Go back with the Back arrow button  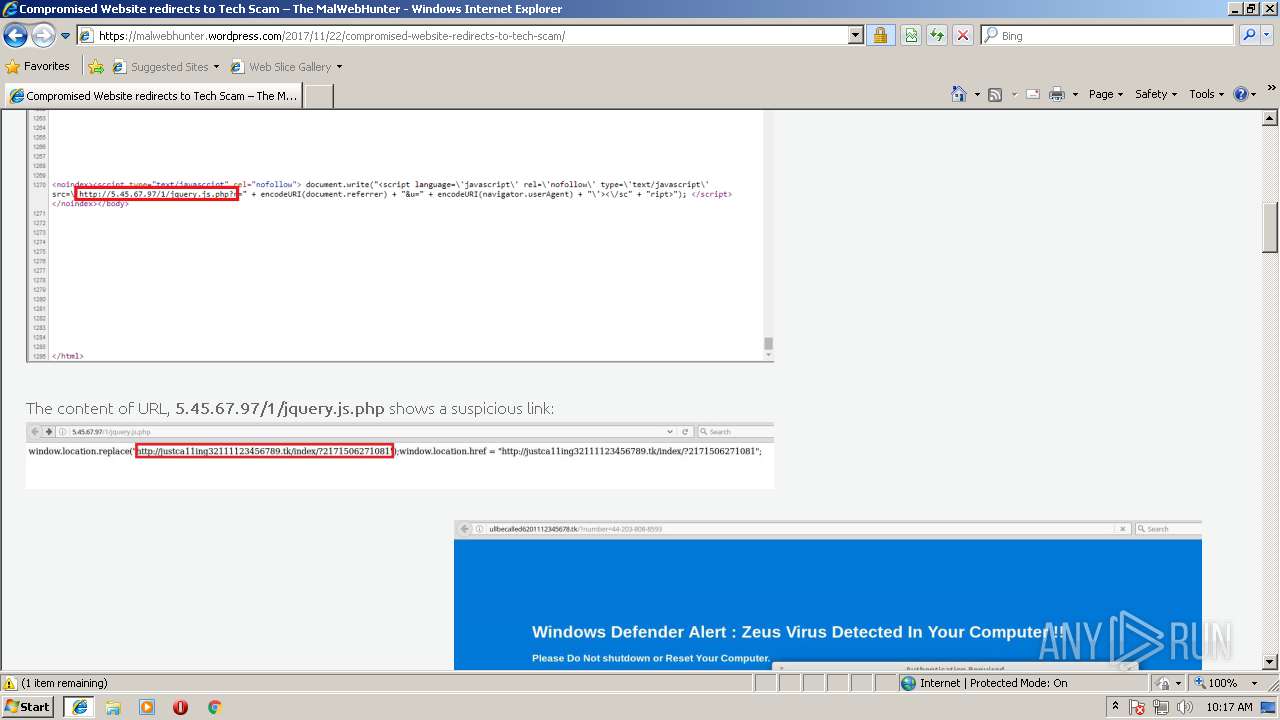click(x=15, y=36)
